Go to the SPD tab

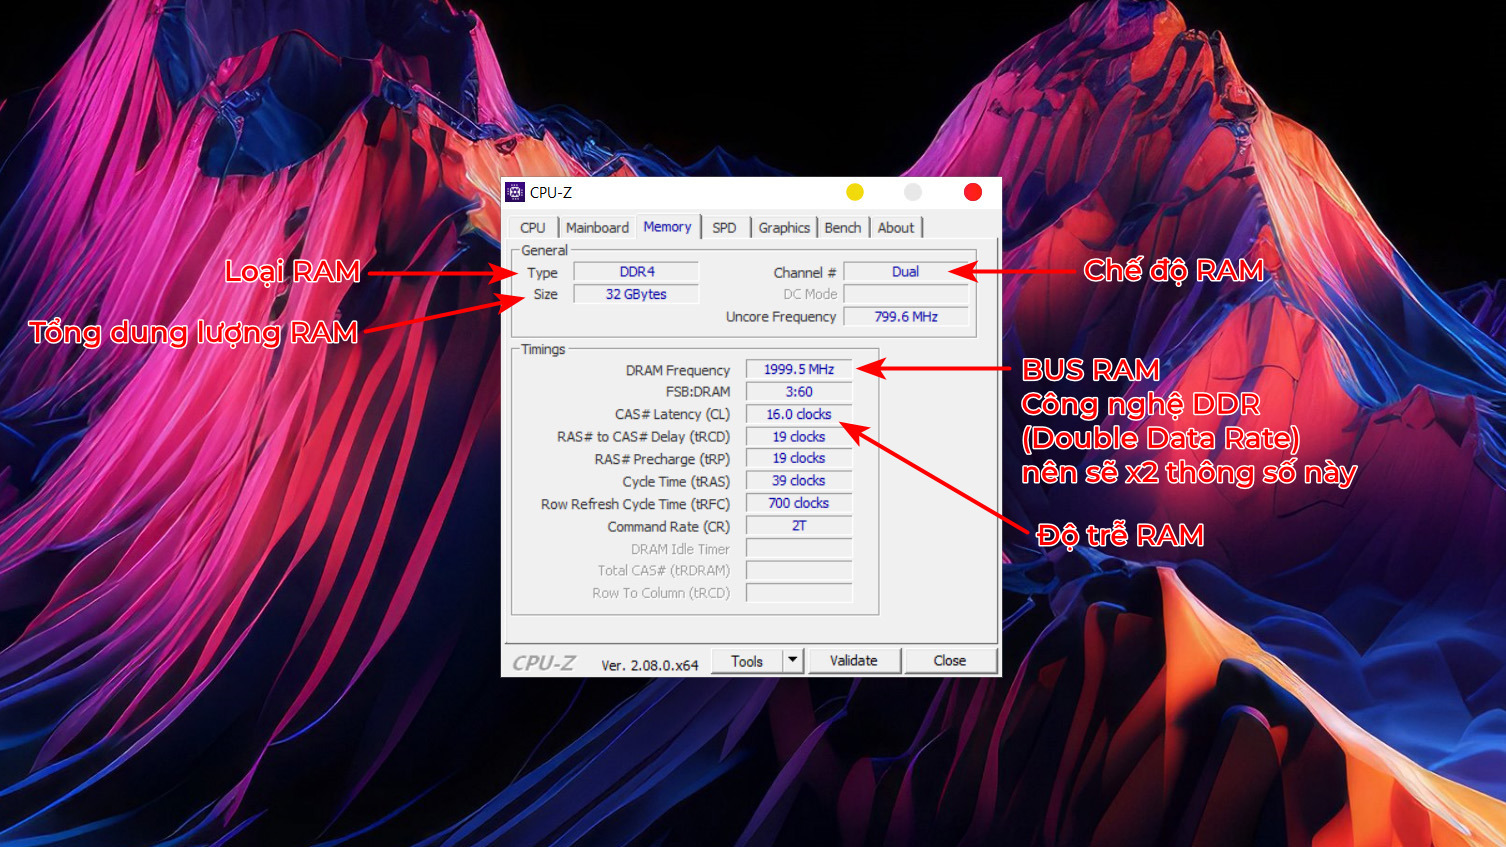coord(724,228)
